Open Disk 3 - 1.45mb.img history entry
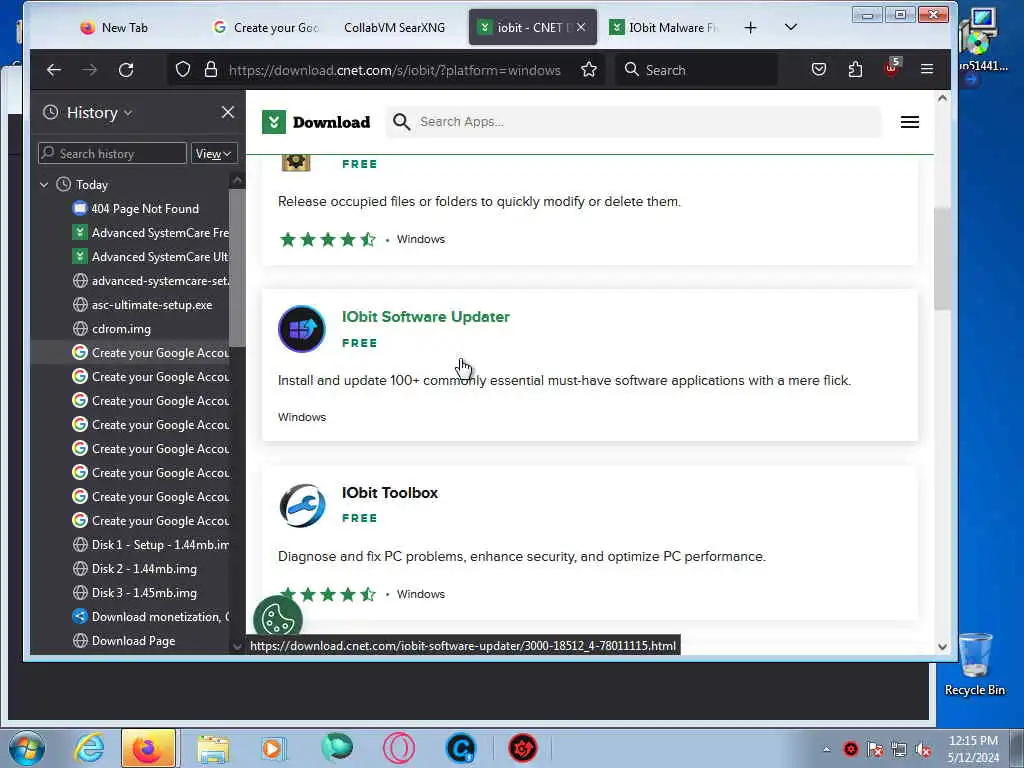Screen dimensions: 1024x768 tap(135, 593)
